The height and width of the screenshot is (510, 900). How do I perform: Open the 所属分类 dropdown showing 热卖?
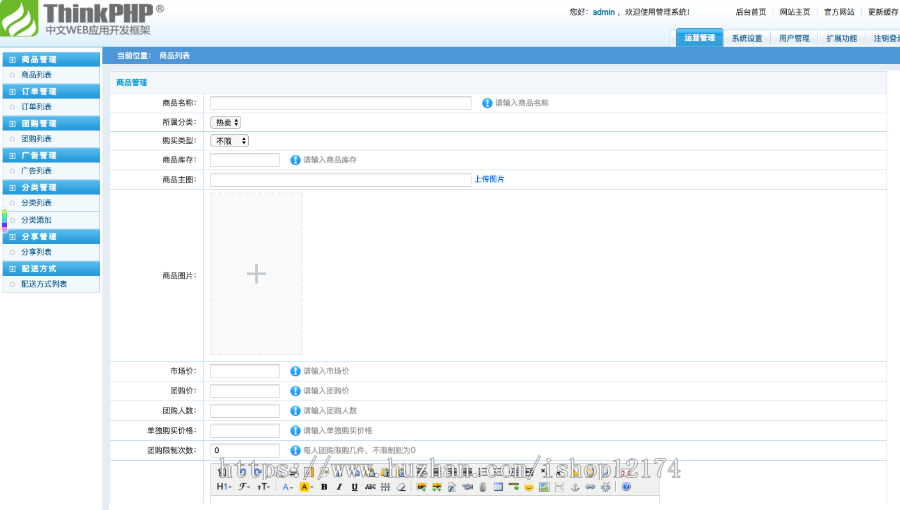coord(226,122)
